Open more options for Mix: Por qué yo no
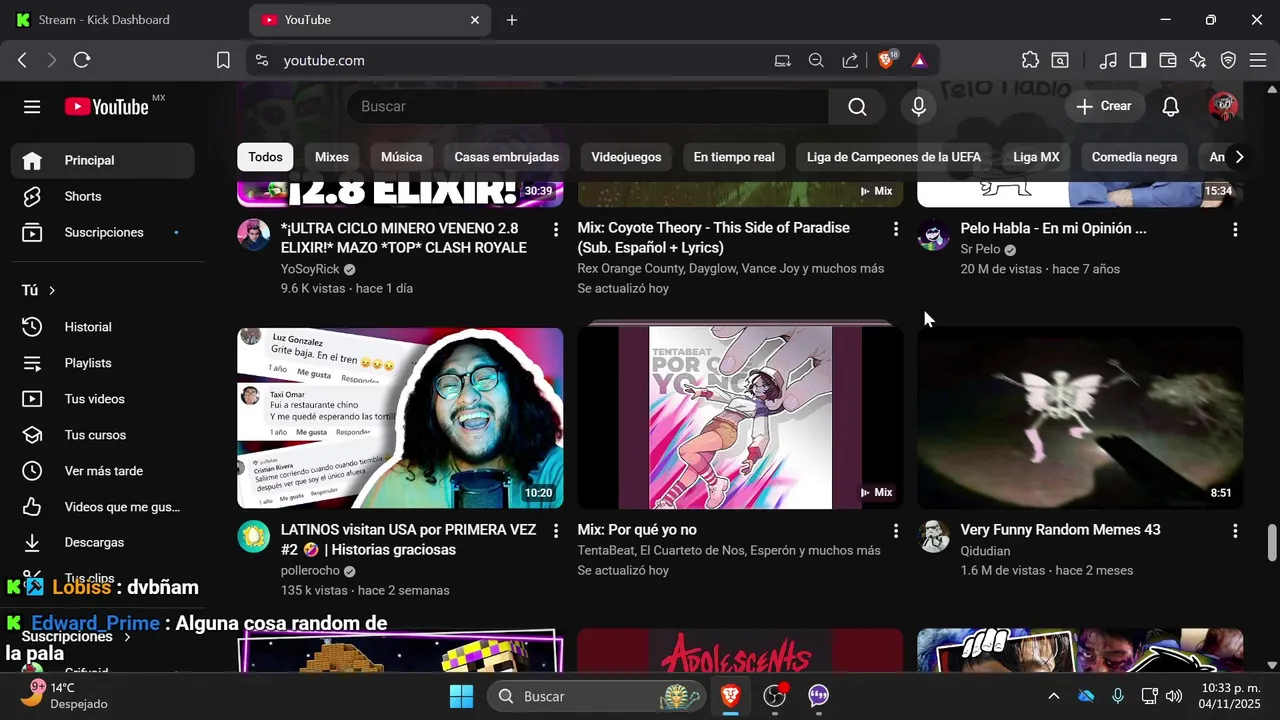Viewport: 1280px width, 720px height. click(x=896, y=531)
